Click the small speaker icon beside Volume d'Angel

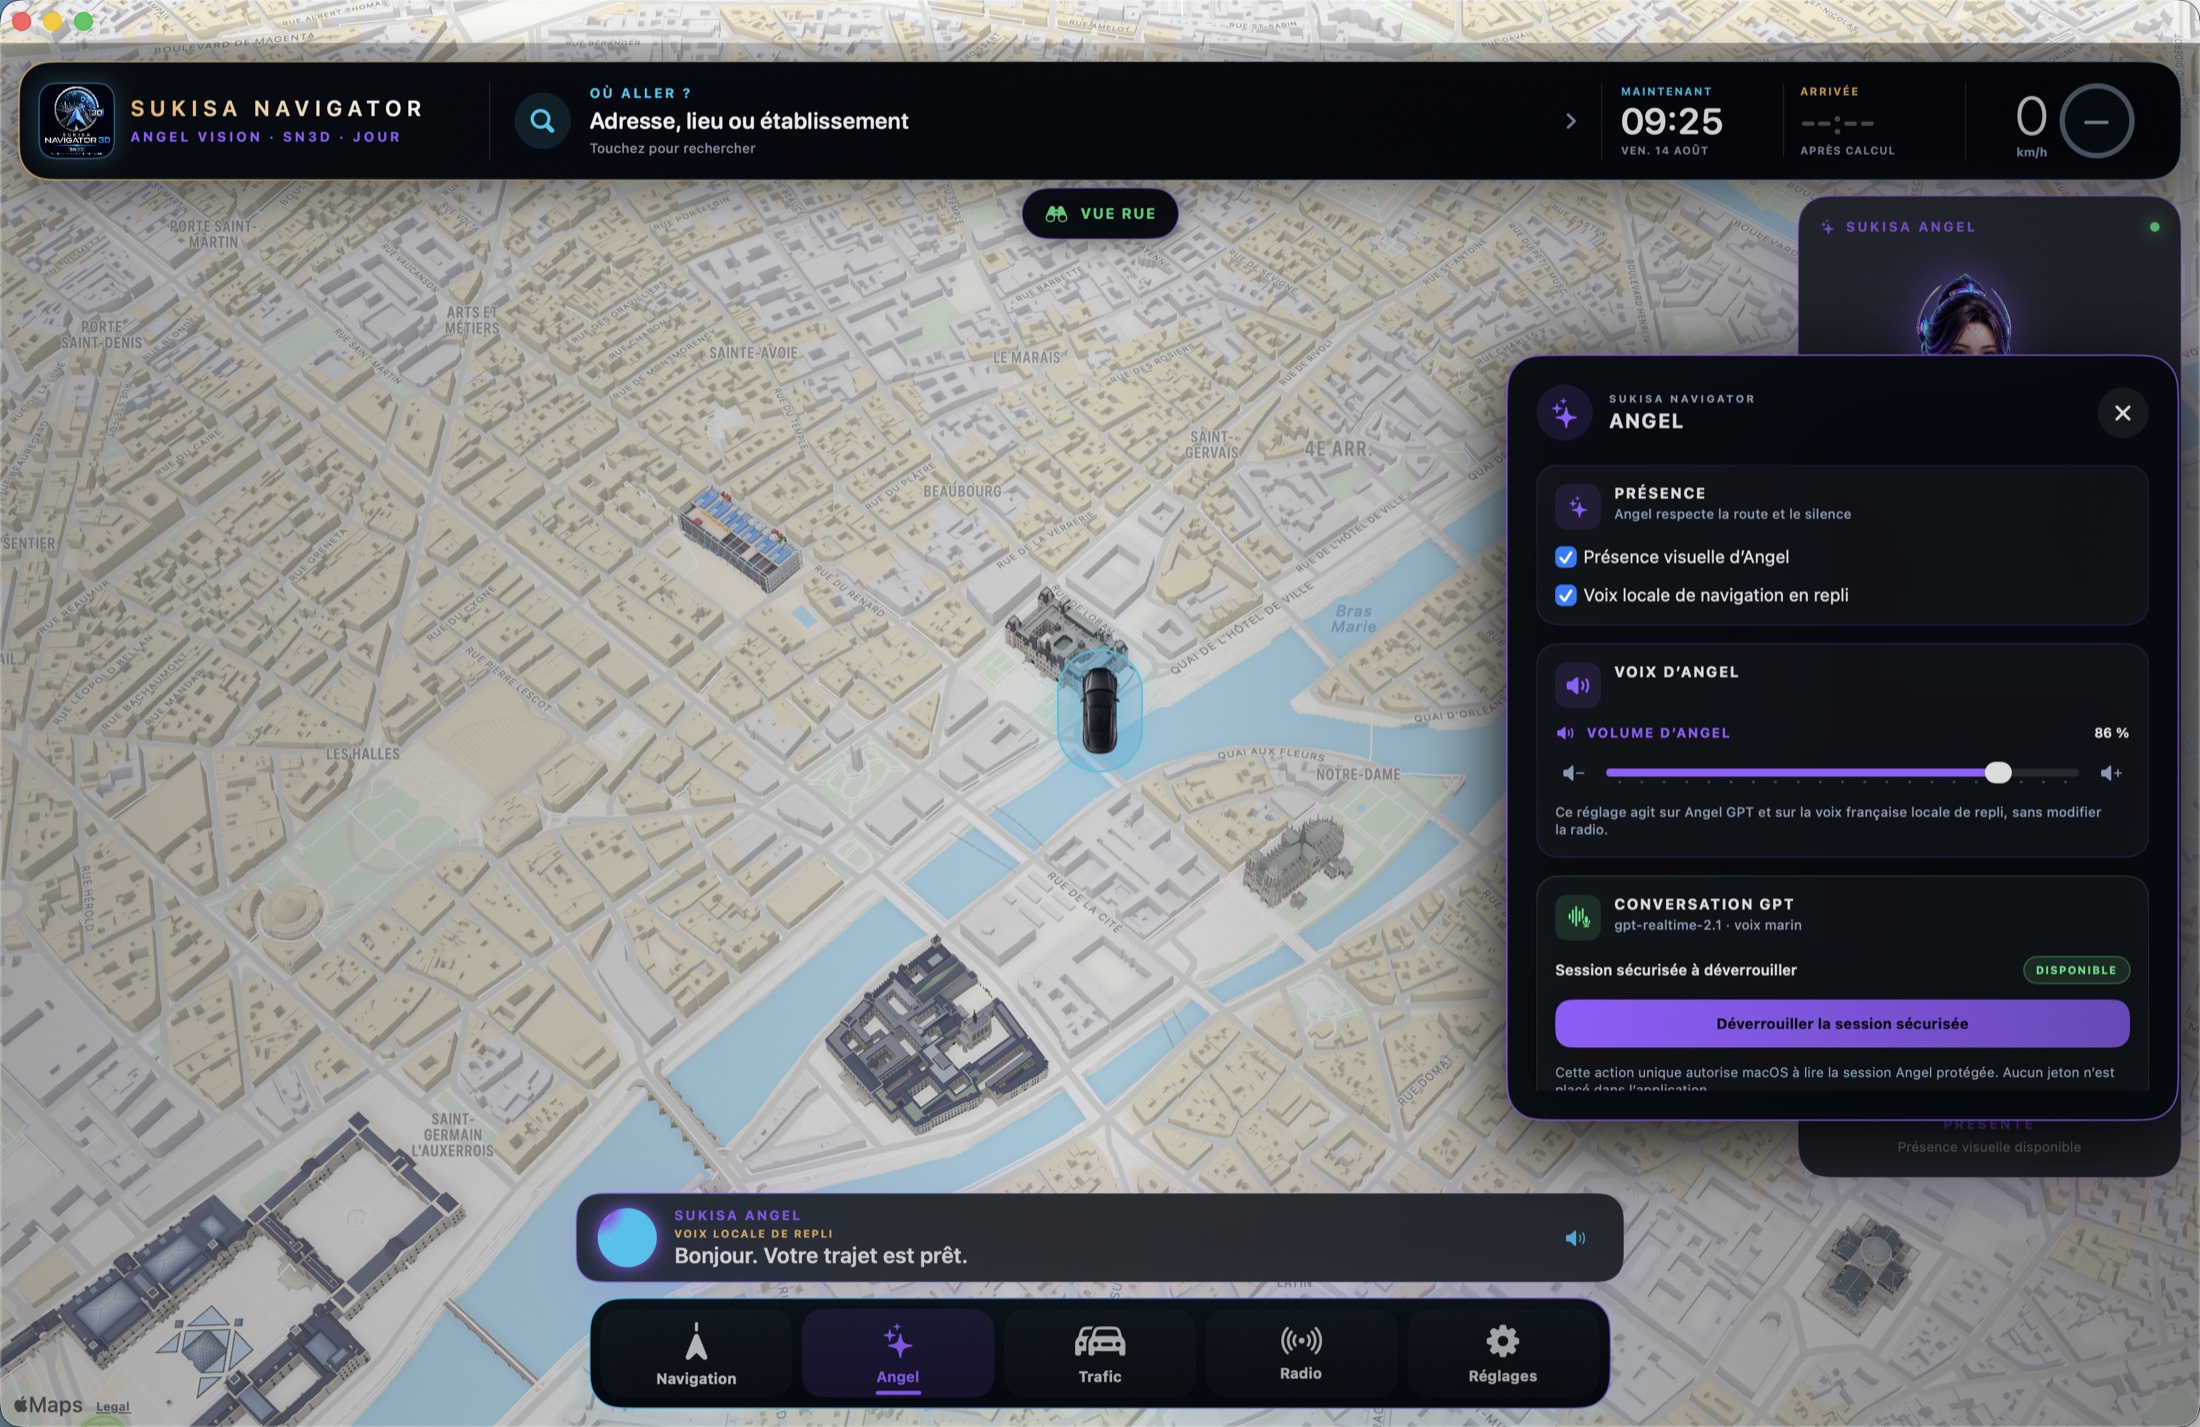[x=1565, y=733]
